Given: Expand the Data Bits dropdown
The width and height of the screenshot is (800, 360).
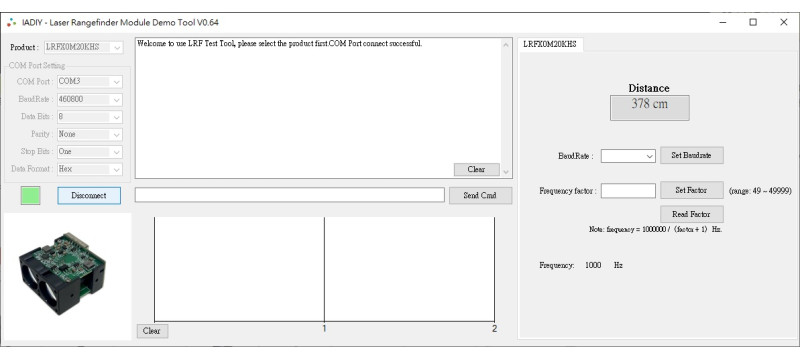Looking at the screenshot, I should (90, 117).
